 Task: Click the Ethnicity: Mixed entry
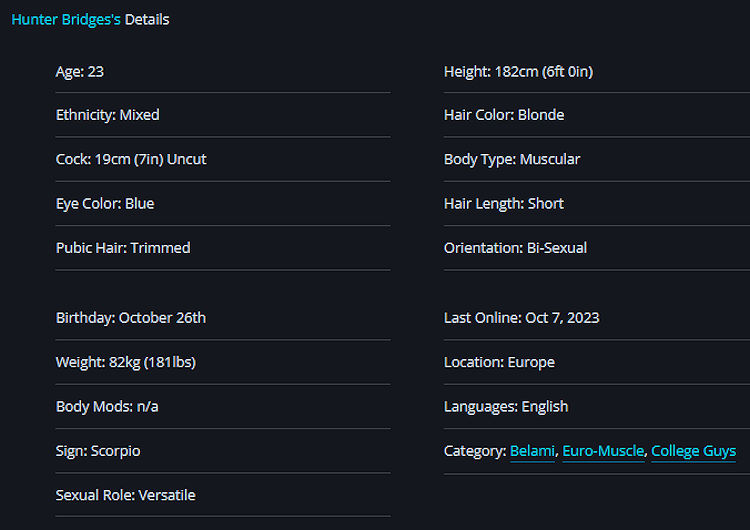tap(108, 115)
